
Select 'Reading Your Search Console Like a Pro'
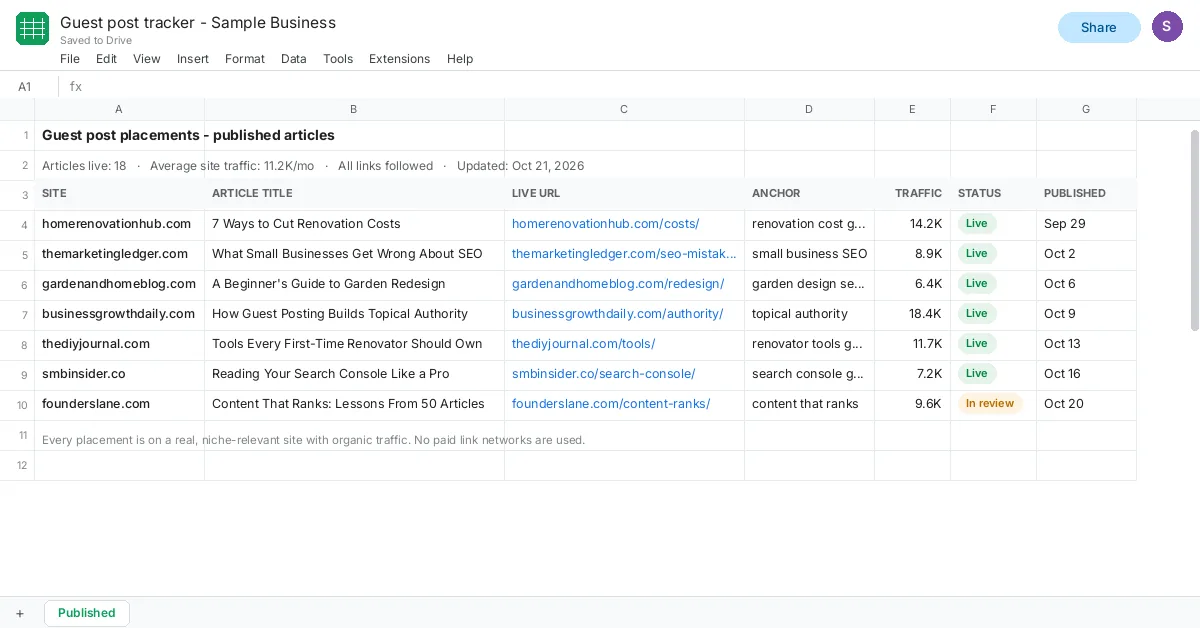coord(354,375)
